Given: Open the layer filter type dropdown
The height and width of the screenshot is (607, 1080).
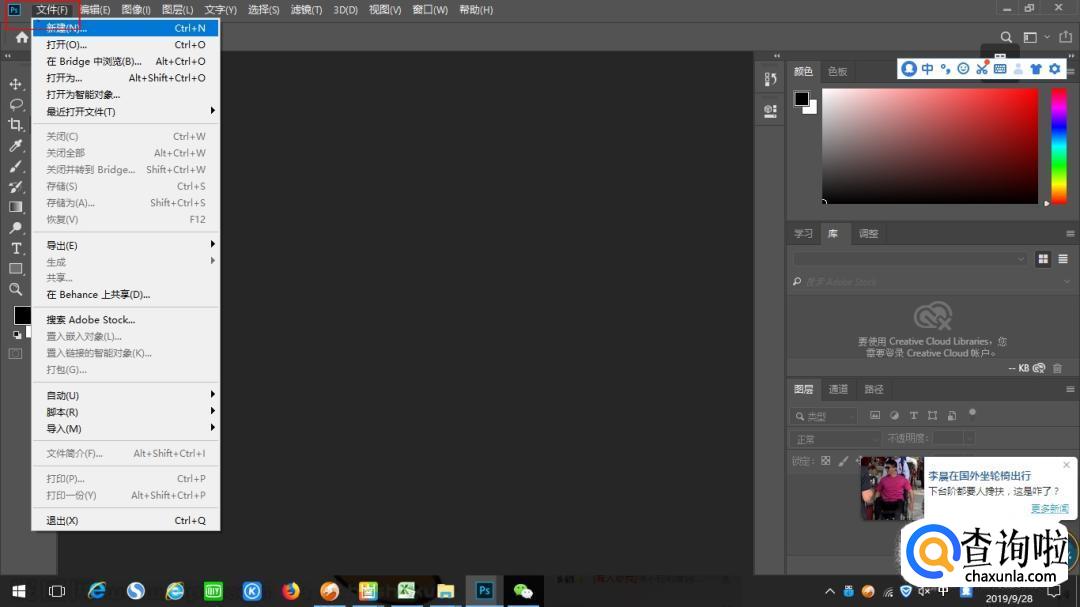Looking at the screenshot, I should tap(824, 416).
